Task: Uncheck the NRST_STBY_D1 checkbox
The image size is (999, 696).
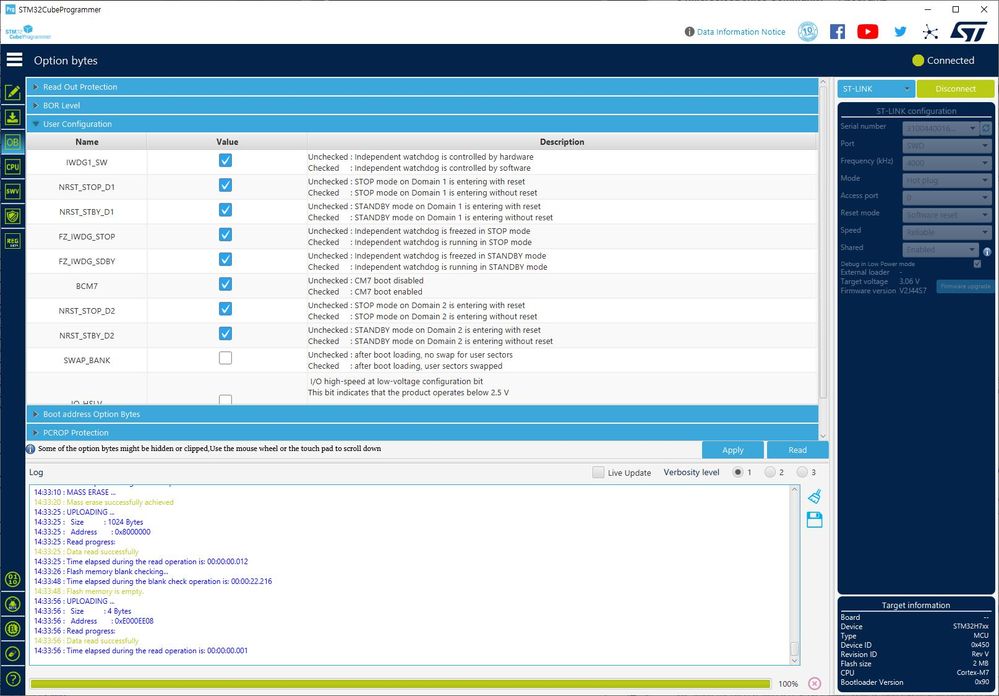Action: 225,210
